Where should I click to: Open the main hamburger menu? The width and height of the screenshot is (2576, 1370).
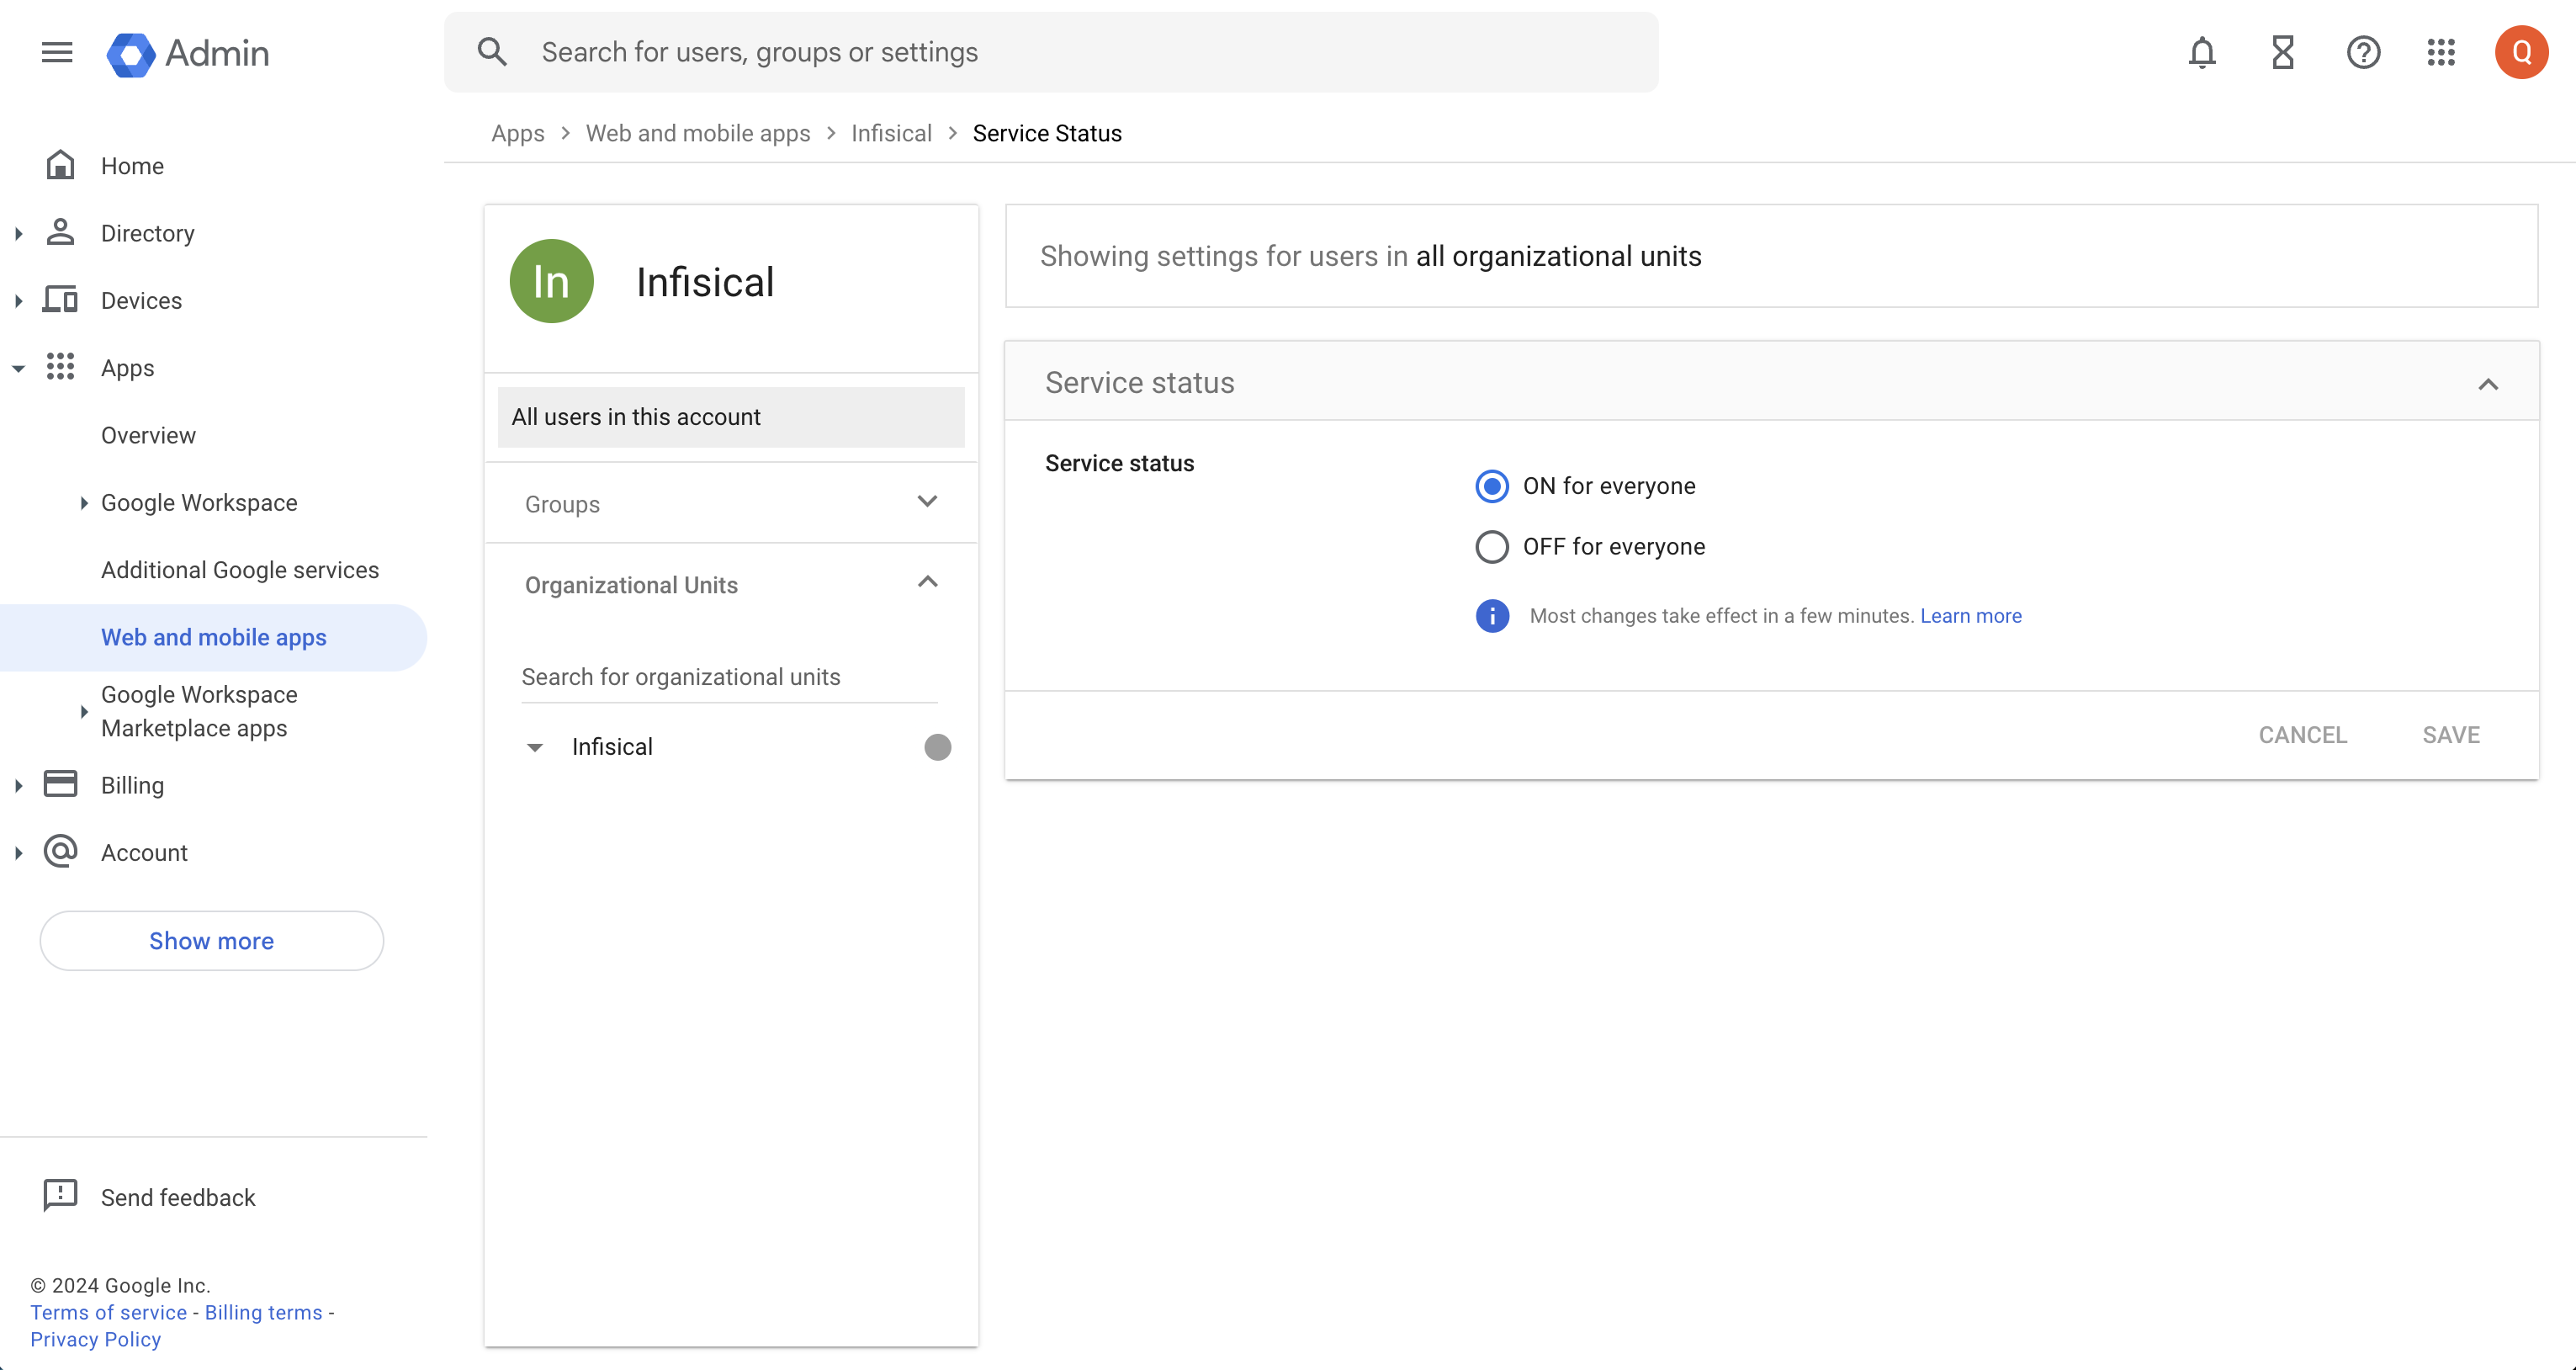[57, 52]
